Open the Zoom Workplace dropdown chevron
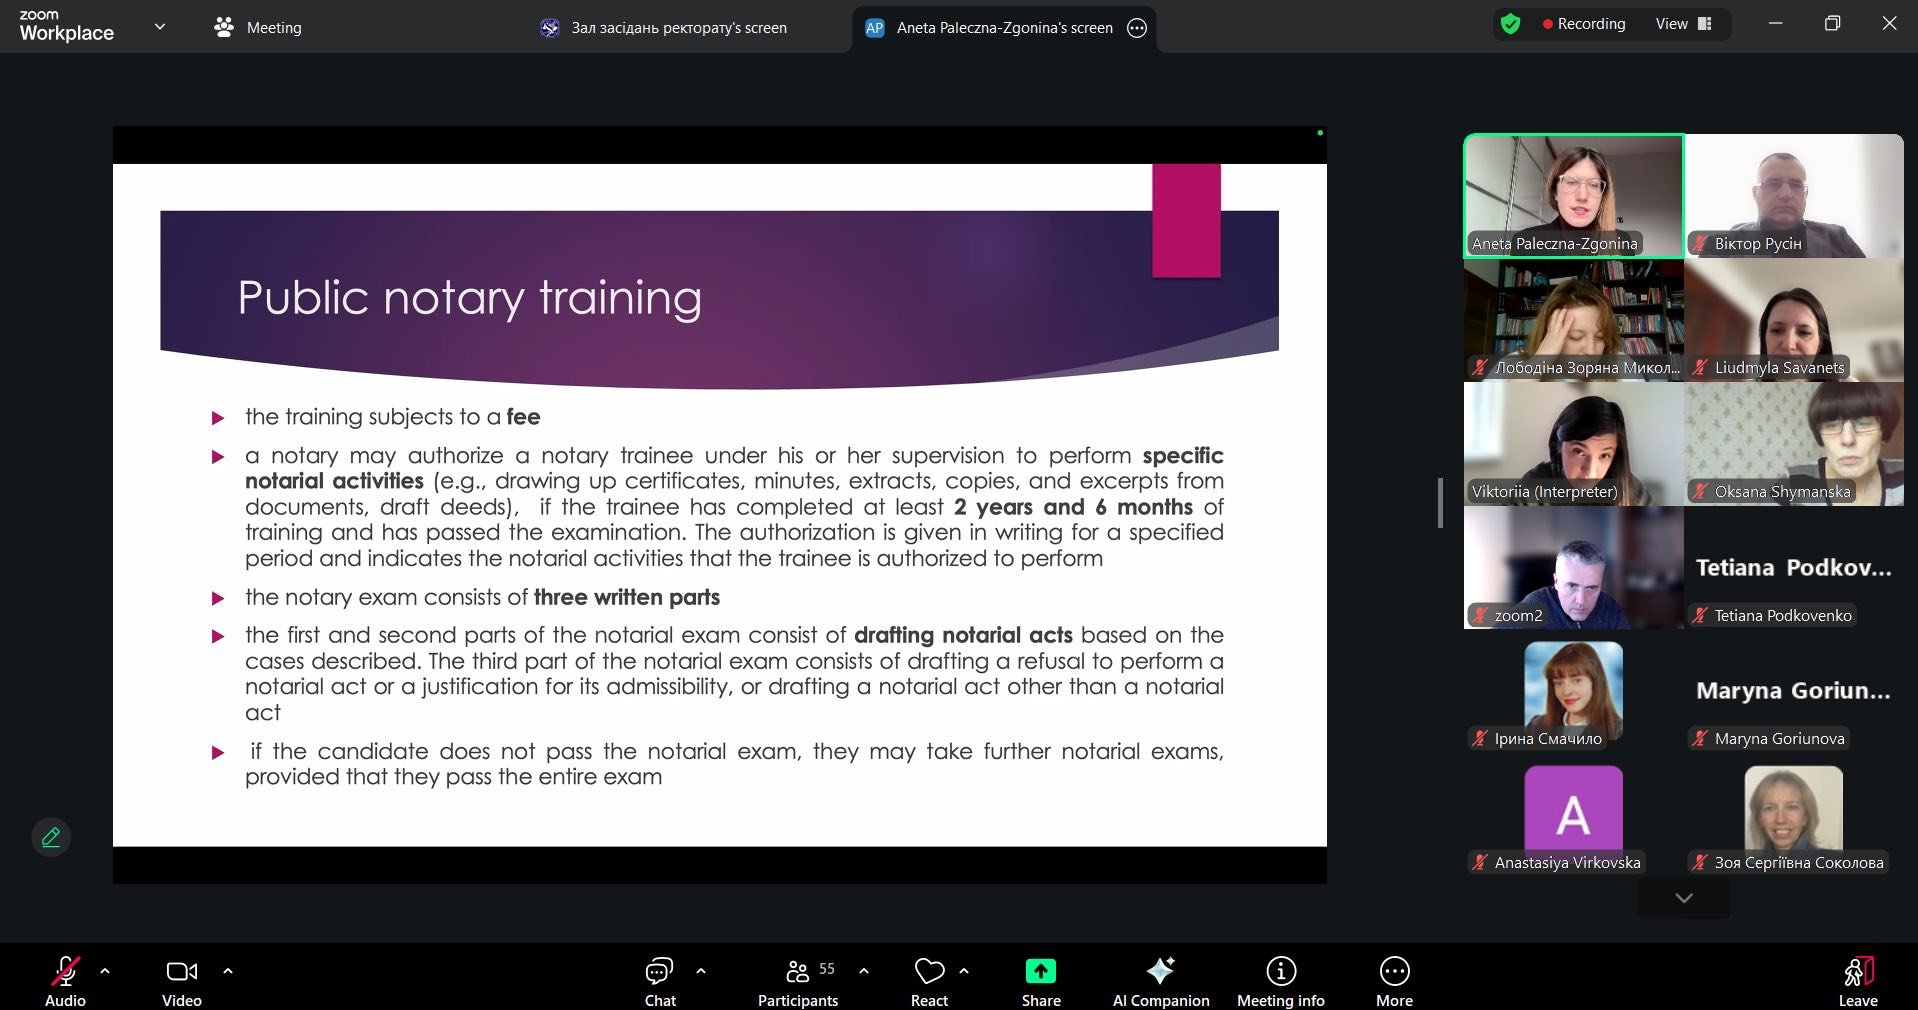 tap(160, 27)
